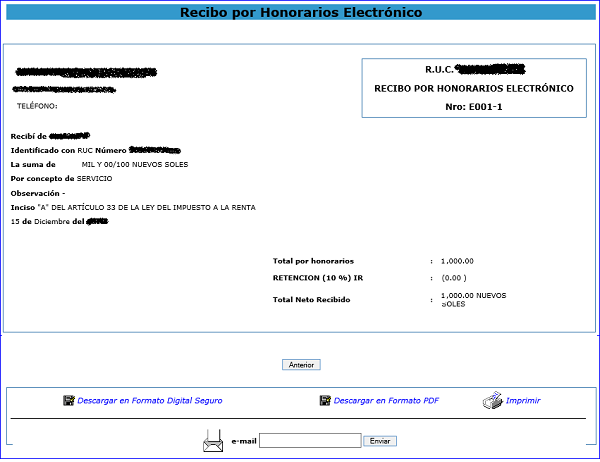Select the receipt number Nro: E001-1
The image size is (600, 462).
pyautogui.click(x=474, y=107)
